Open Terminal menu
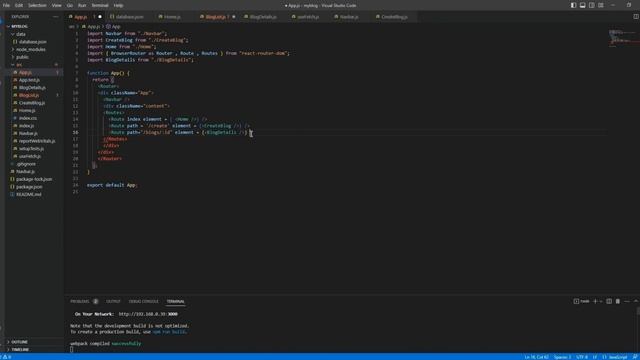The height and width of the screenshot is (360, 640). pyautogui.click(x=100, y=5)
